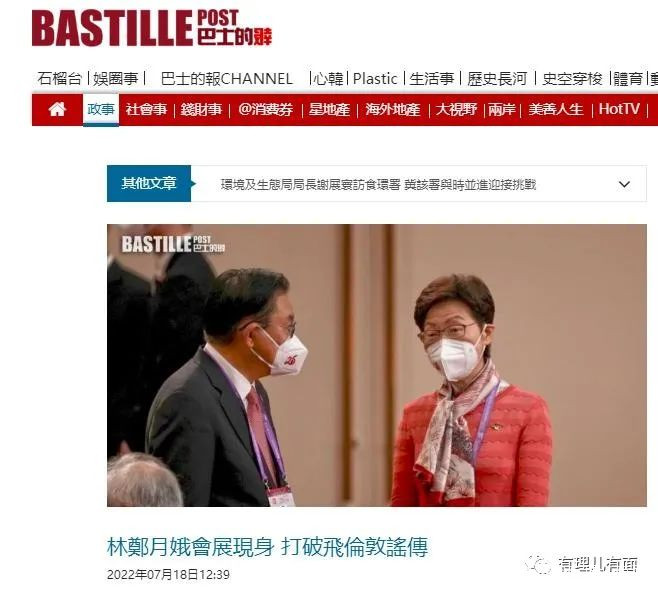Open the 歷史長河 link

click(x=497, y=79)
